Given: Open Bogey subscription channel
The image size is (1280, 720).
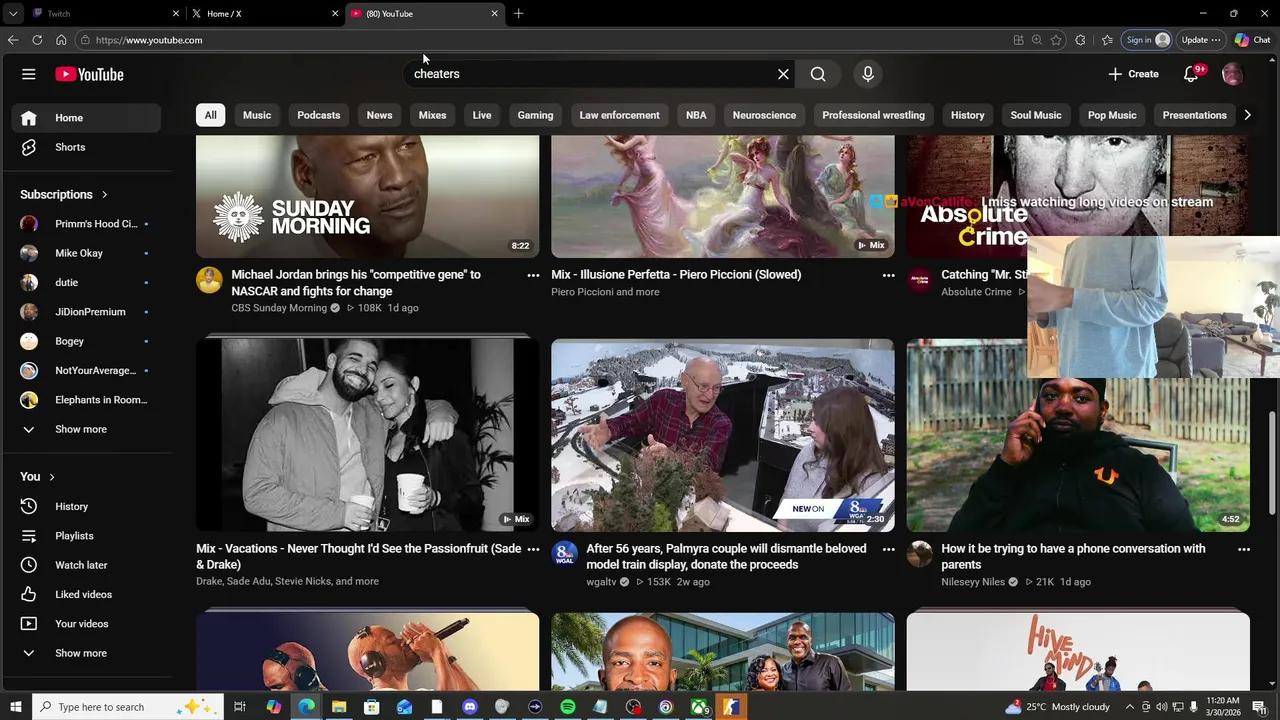Looking at the screenshot, I should 86,341.
